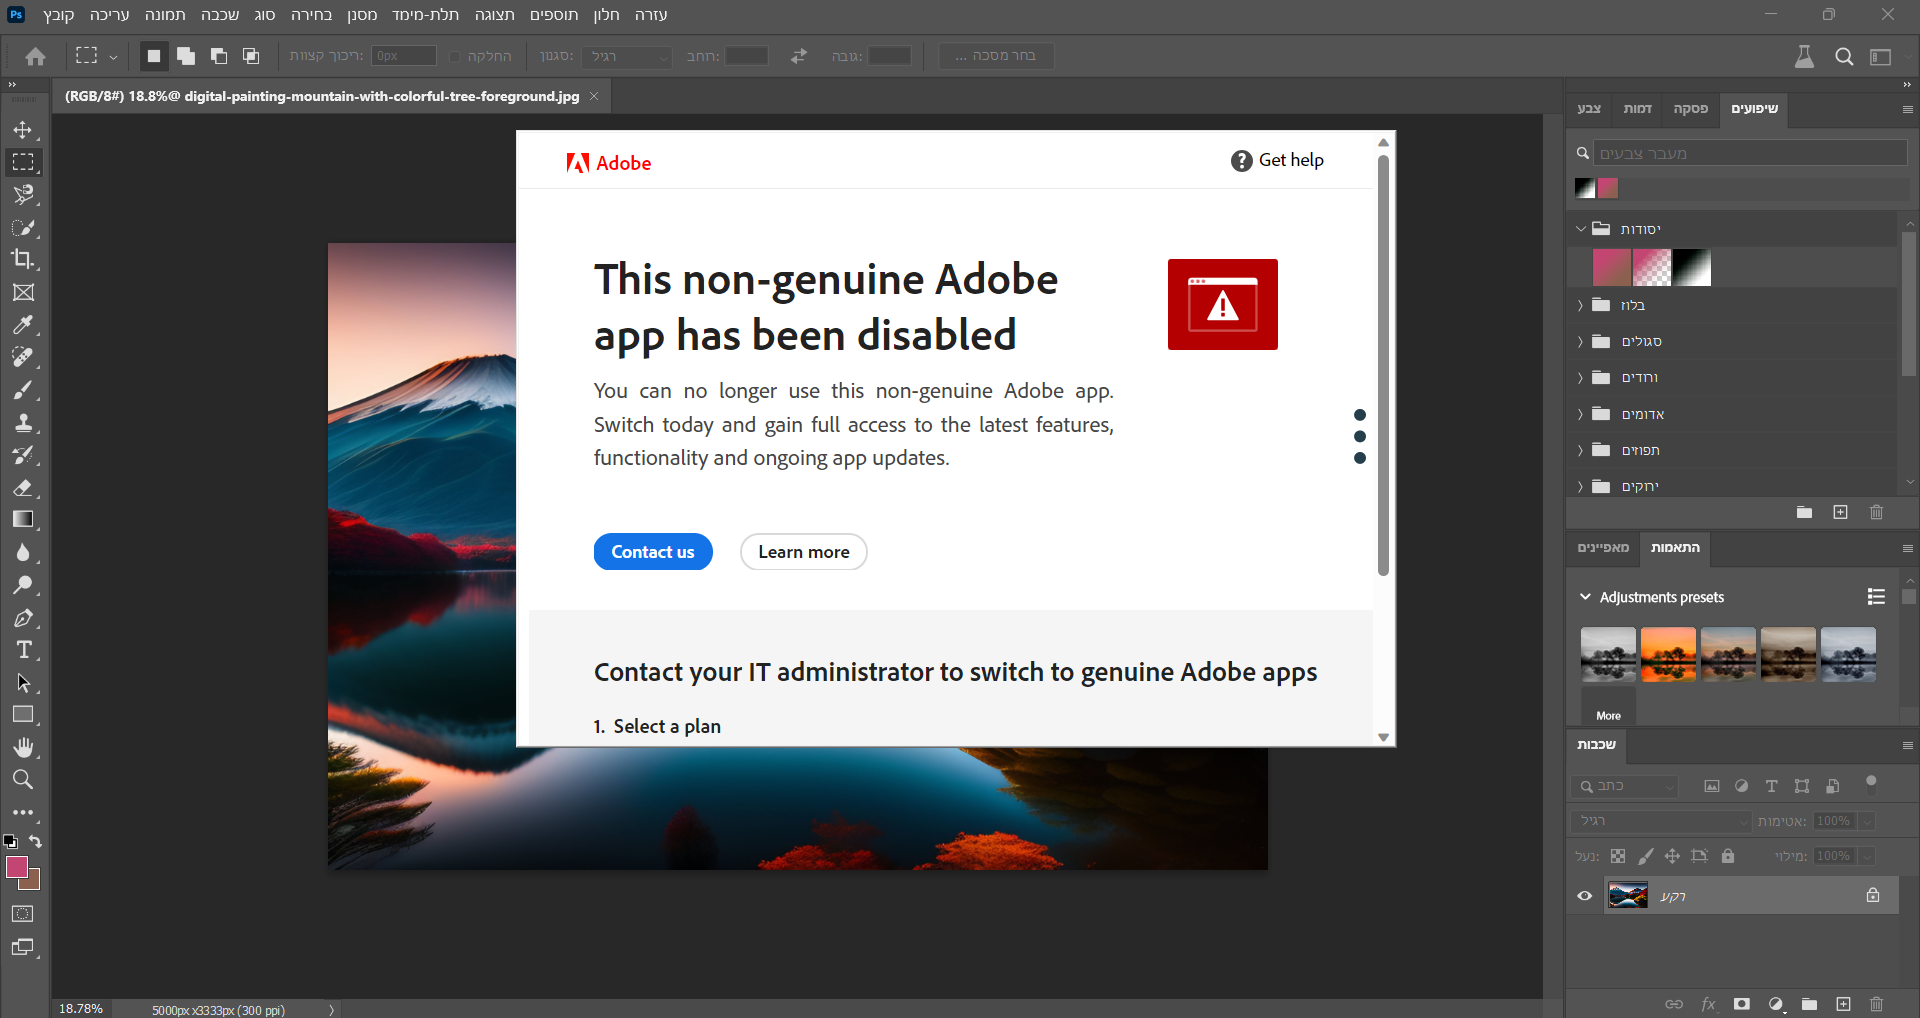The height and width of the screenshot is (1018, 1920).
Task: Expand the ורודים gradient folder
Action: 1580,378
